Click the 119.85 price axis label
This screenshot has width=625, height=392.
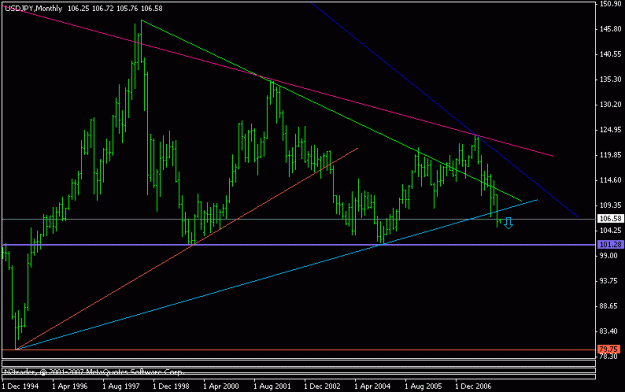(610, 155)
